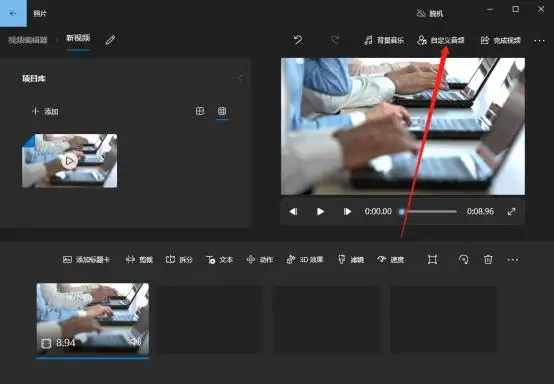
Task: Play the video preview
Action: [320, 212]
